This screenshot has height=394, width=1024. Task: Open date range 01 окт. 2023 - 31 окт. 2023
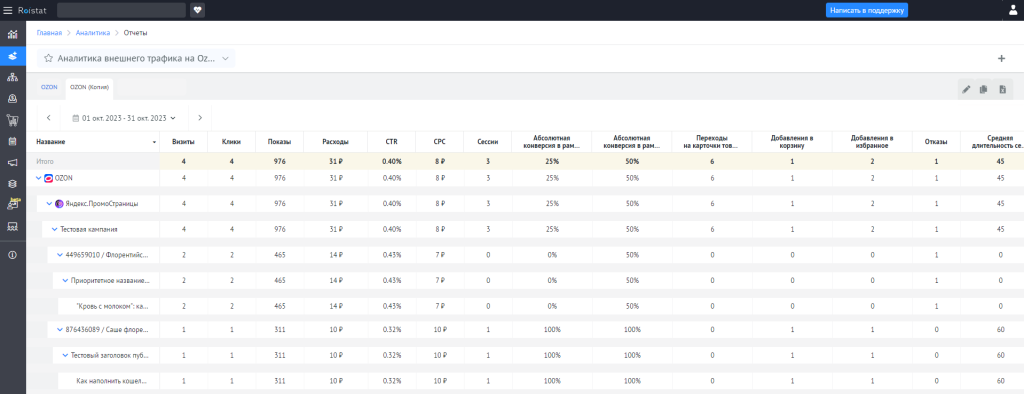click(x=124, y=118)
